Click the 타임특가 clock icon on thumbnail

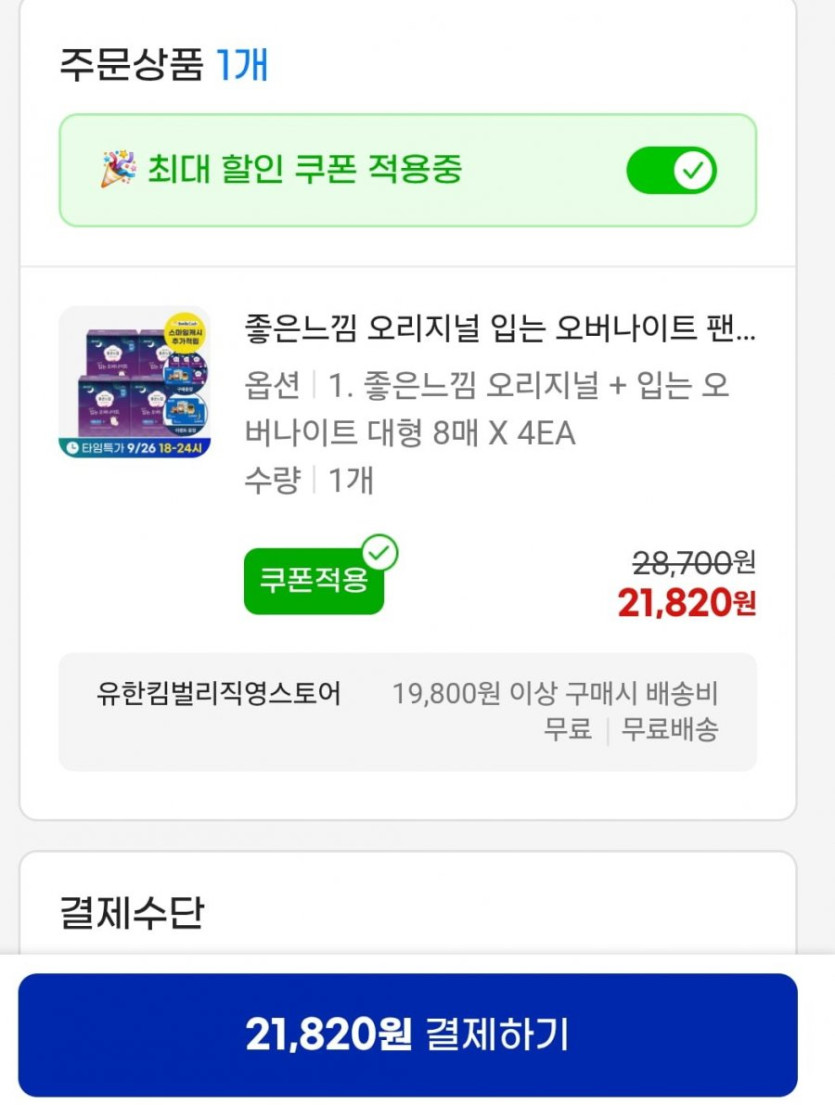pyautogui.click(x=73, y=447)
